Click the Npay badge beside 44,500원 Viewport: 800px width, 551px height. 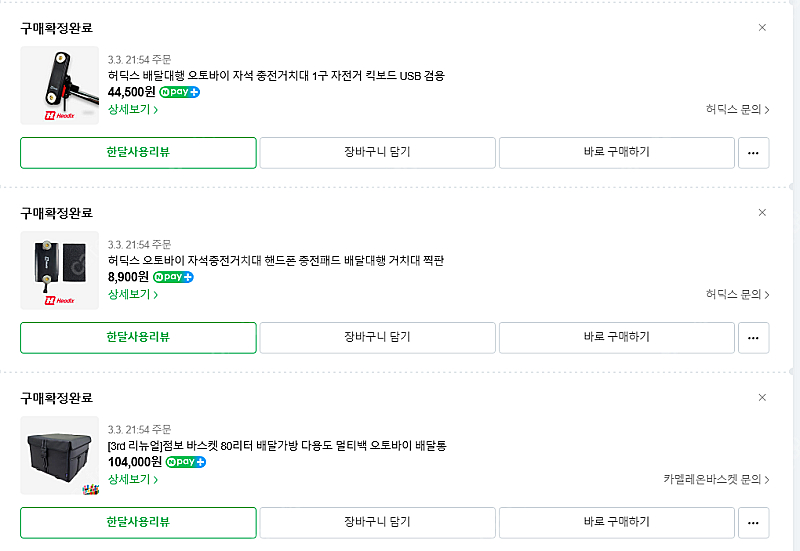point(180,92)
